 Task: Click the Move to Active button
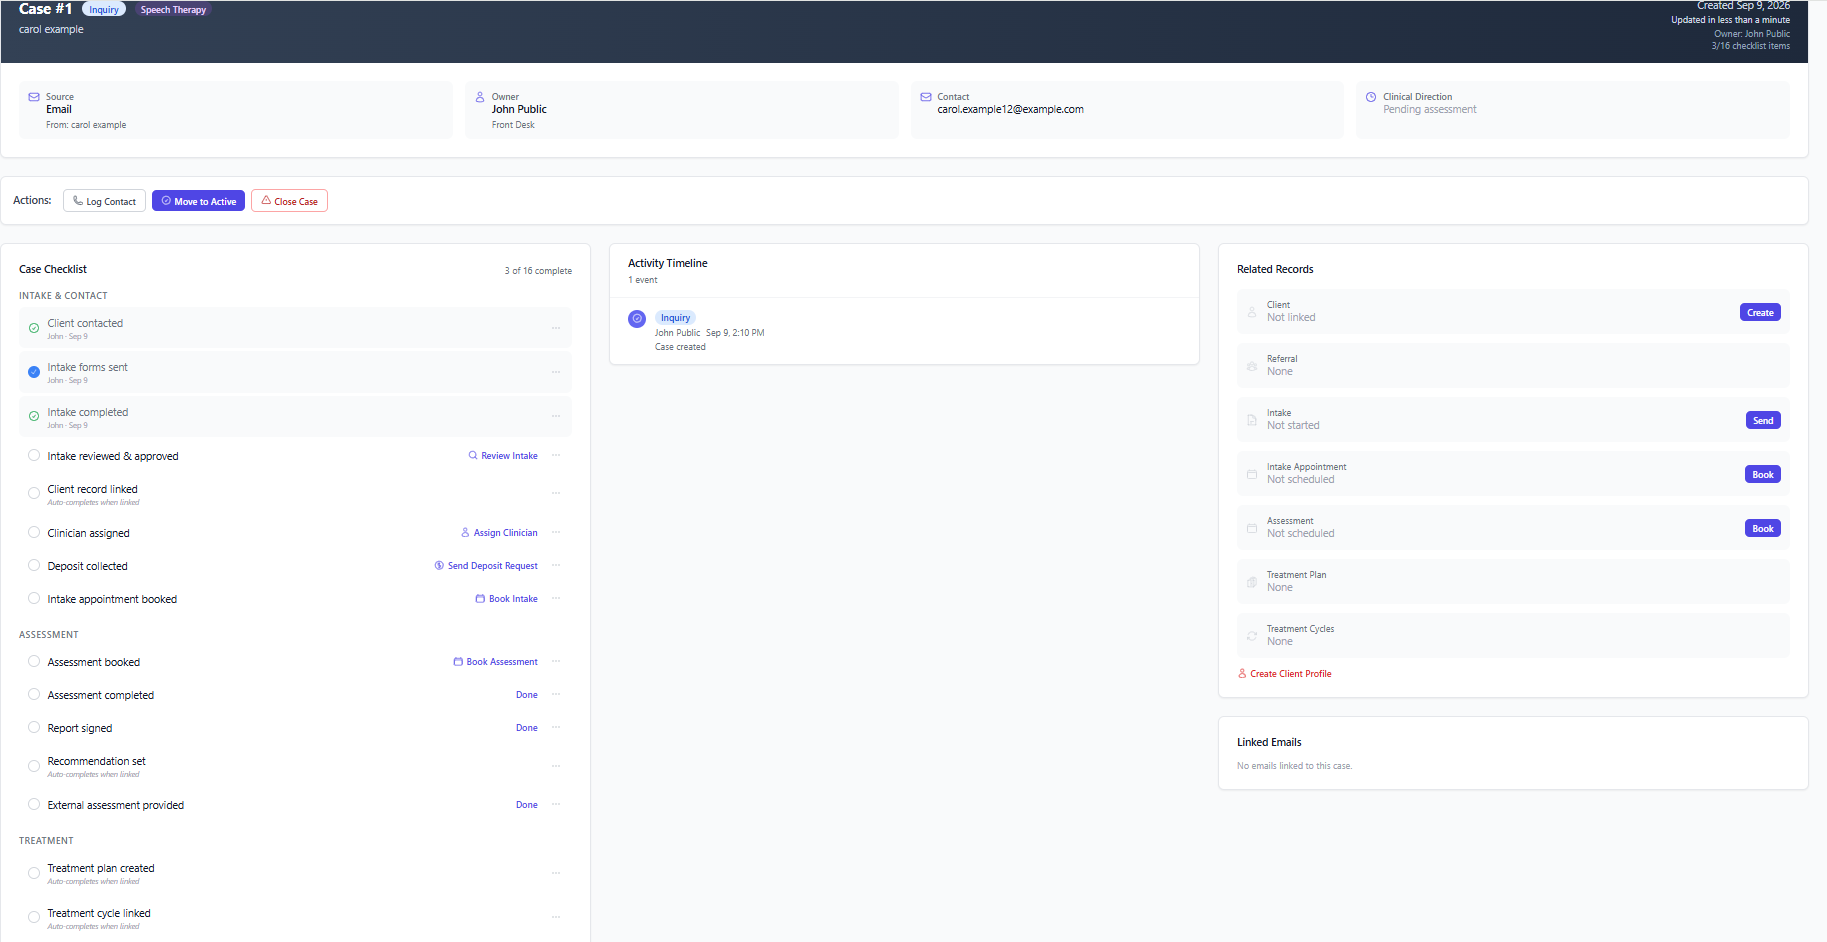coord(198,201)
